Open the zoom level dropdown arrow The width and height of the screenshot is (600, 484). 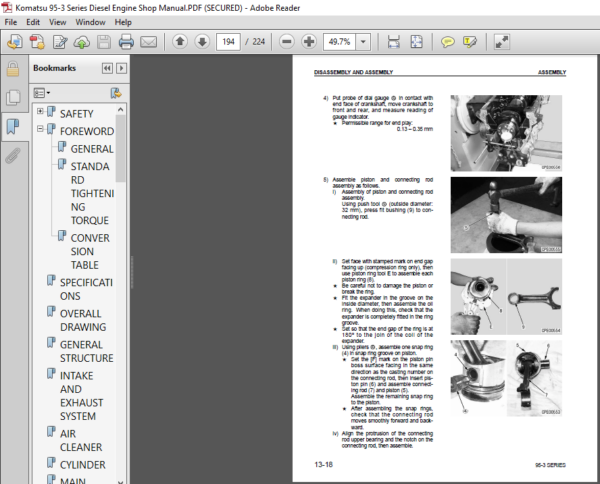tap(363, 41)
